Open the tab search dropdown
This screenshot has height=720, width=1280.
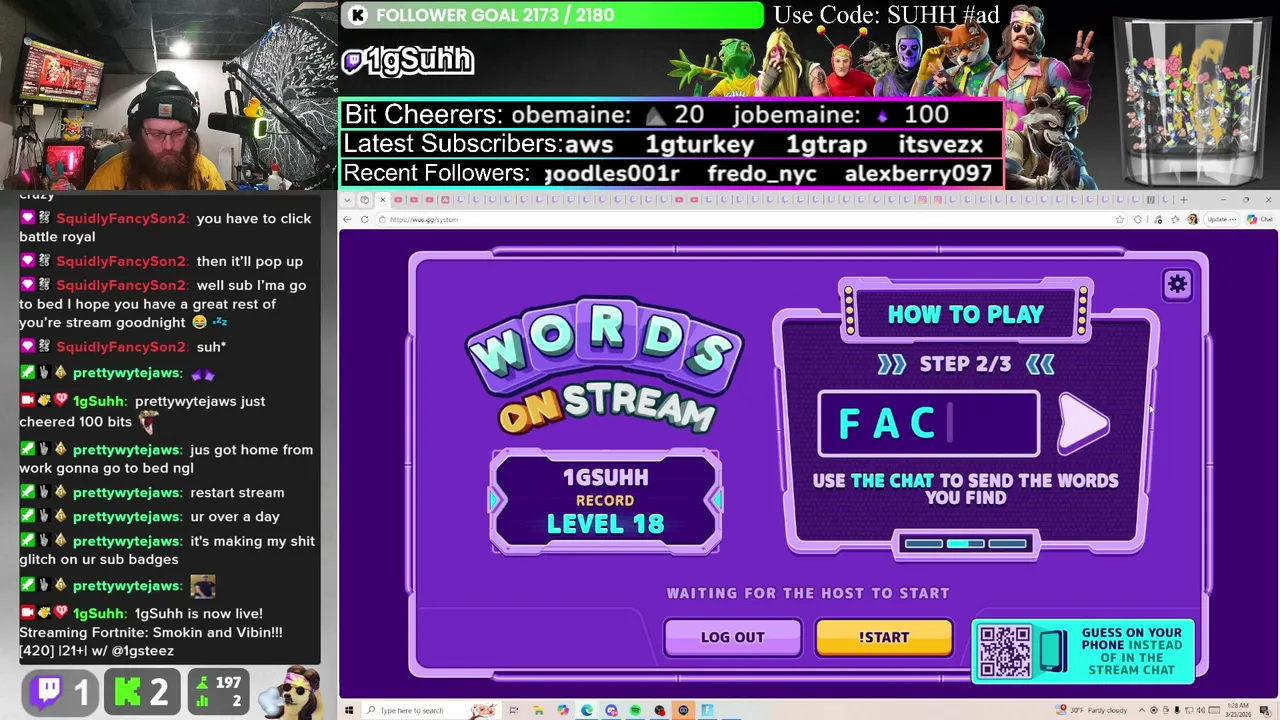point(347,200)
